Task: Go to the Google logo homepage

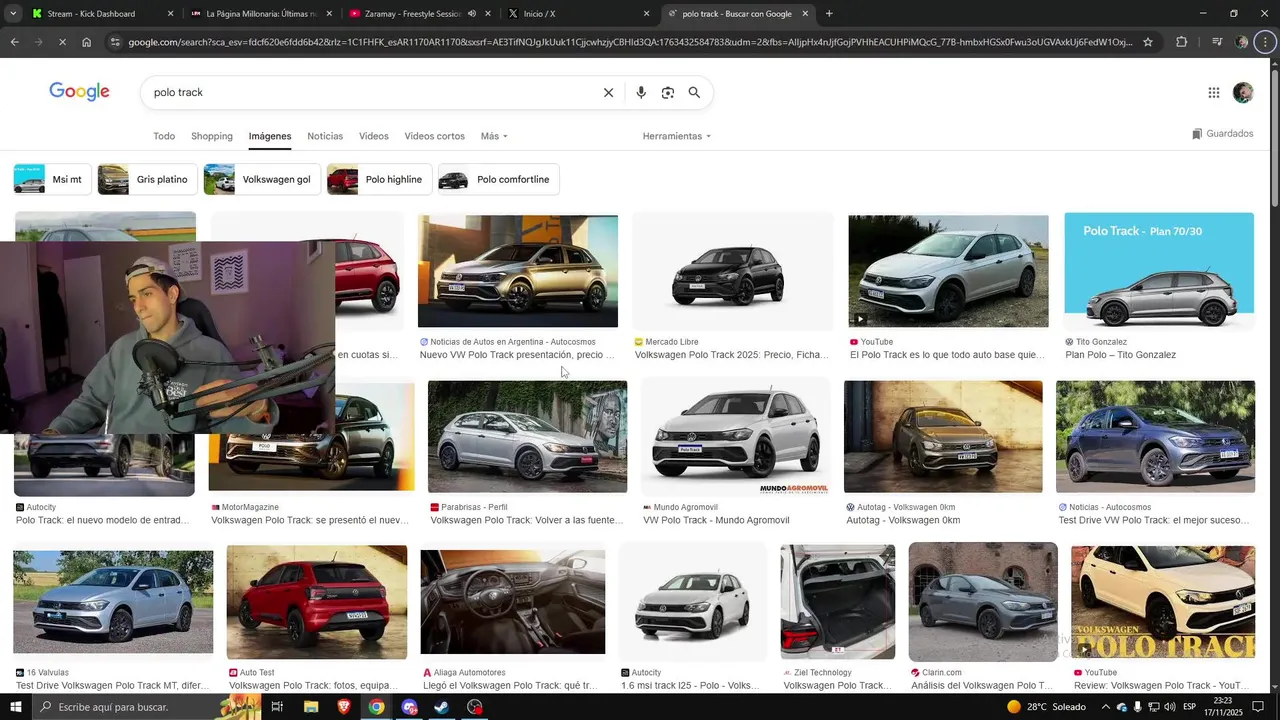Action: (x=79, y=92)
